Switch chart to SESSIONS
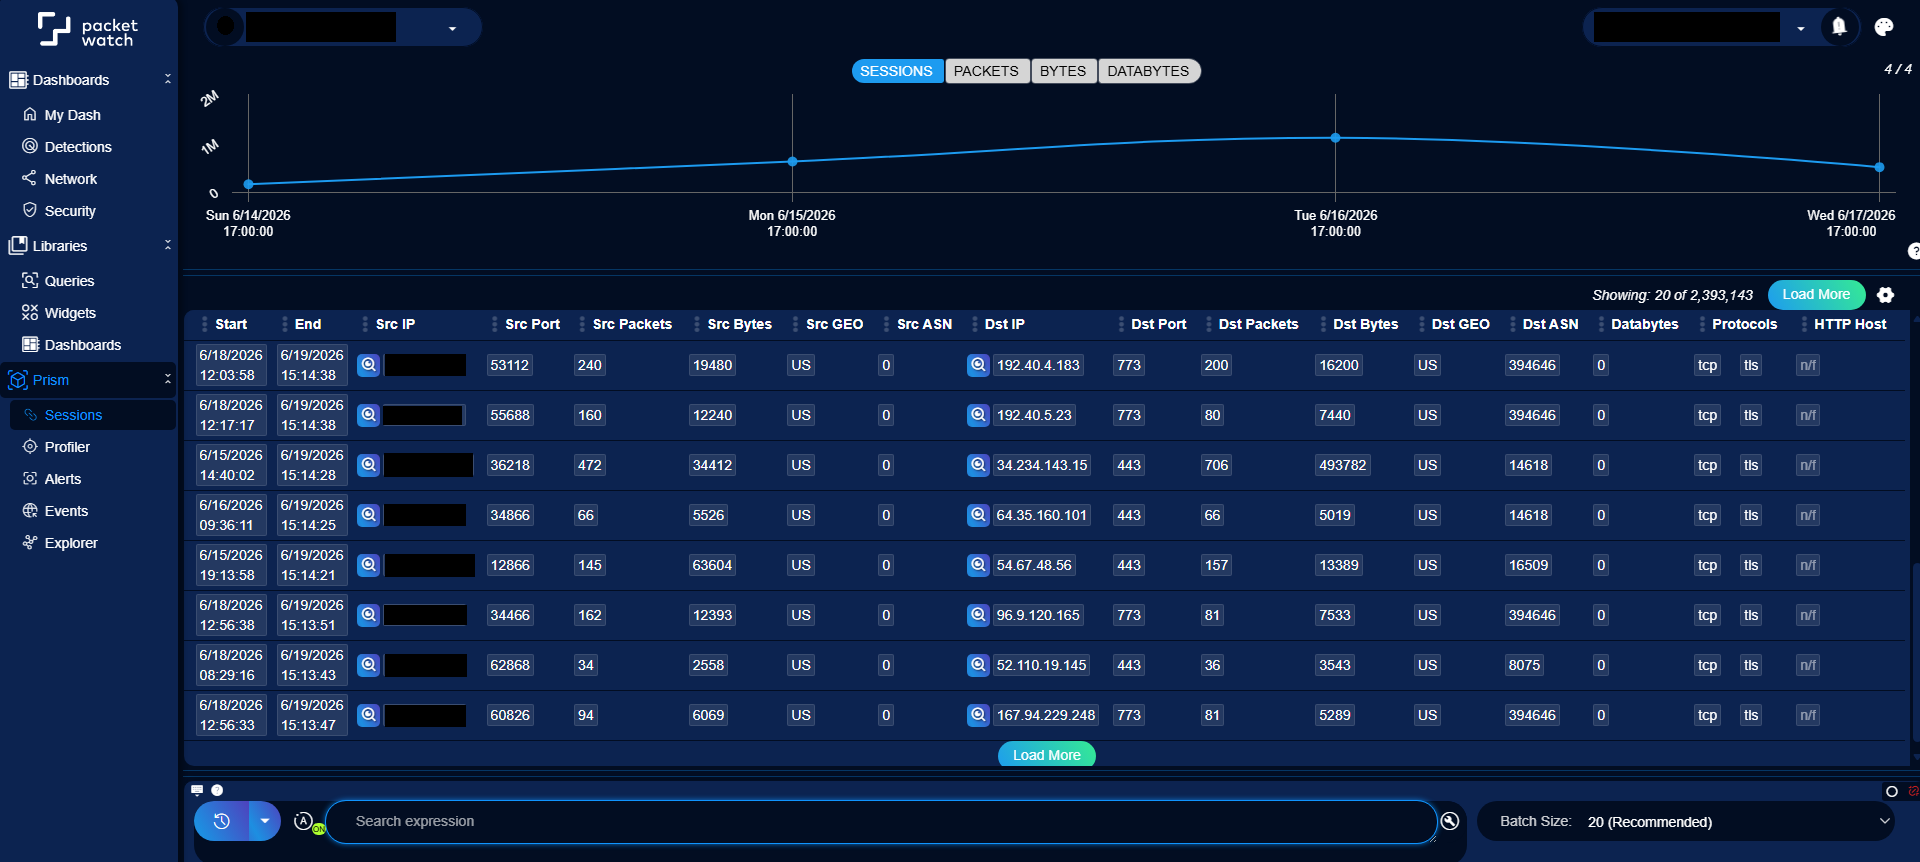This screenshot has height=862, width=1920. 896,71
